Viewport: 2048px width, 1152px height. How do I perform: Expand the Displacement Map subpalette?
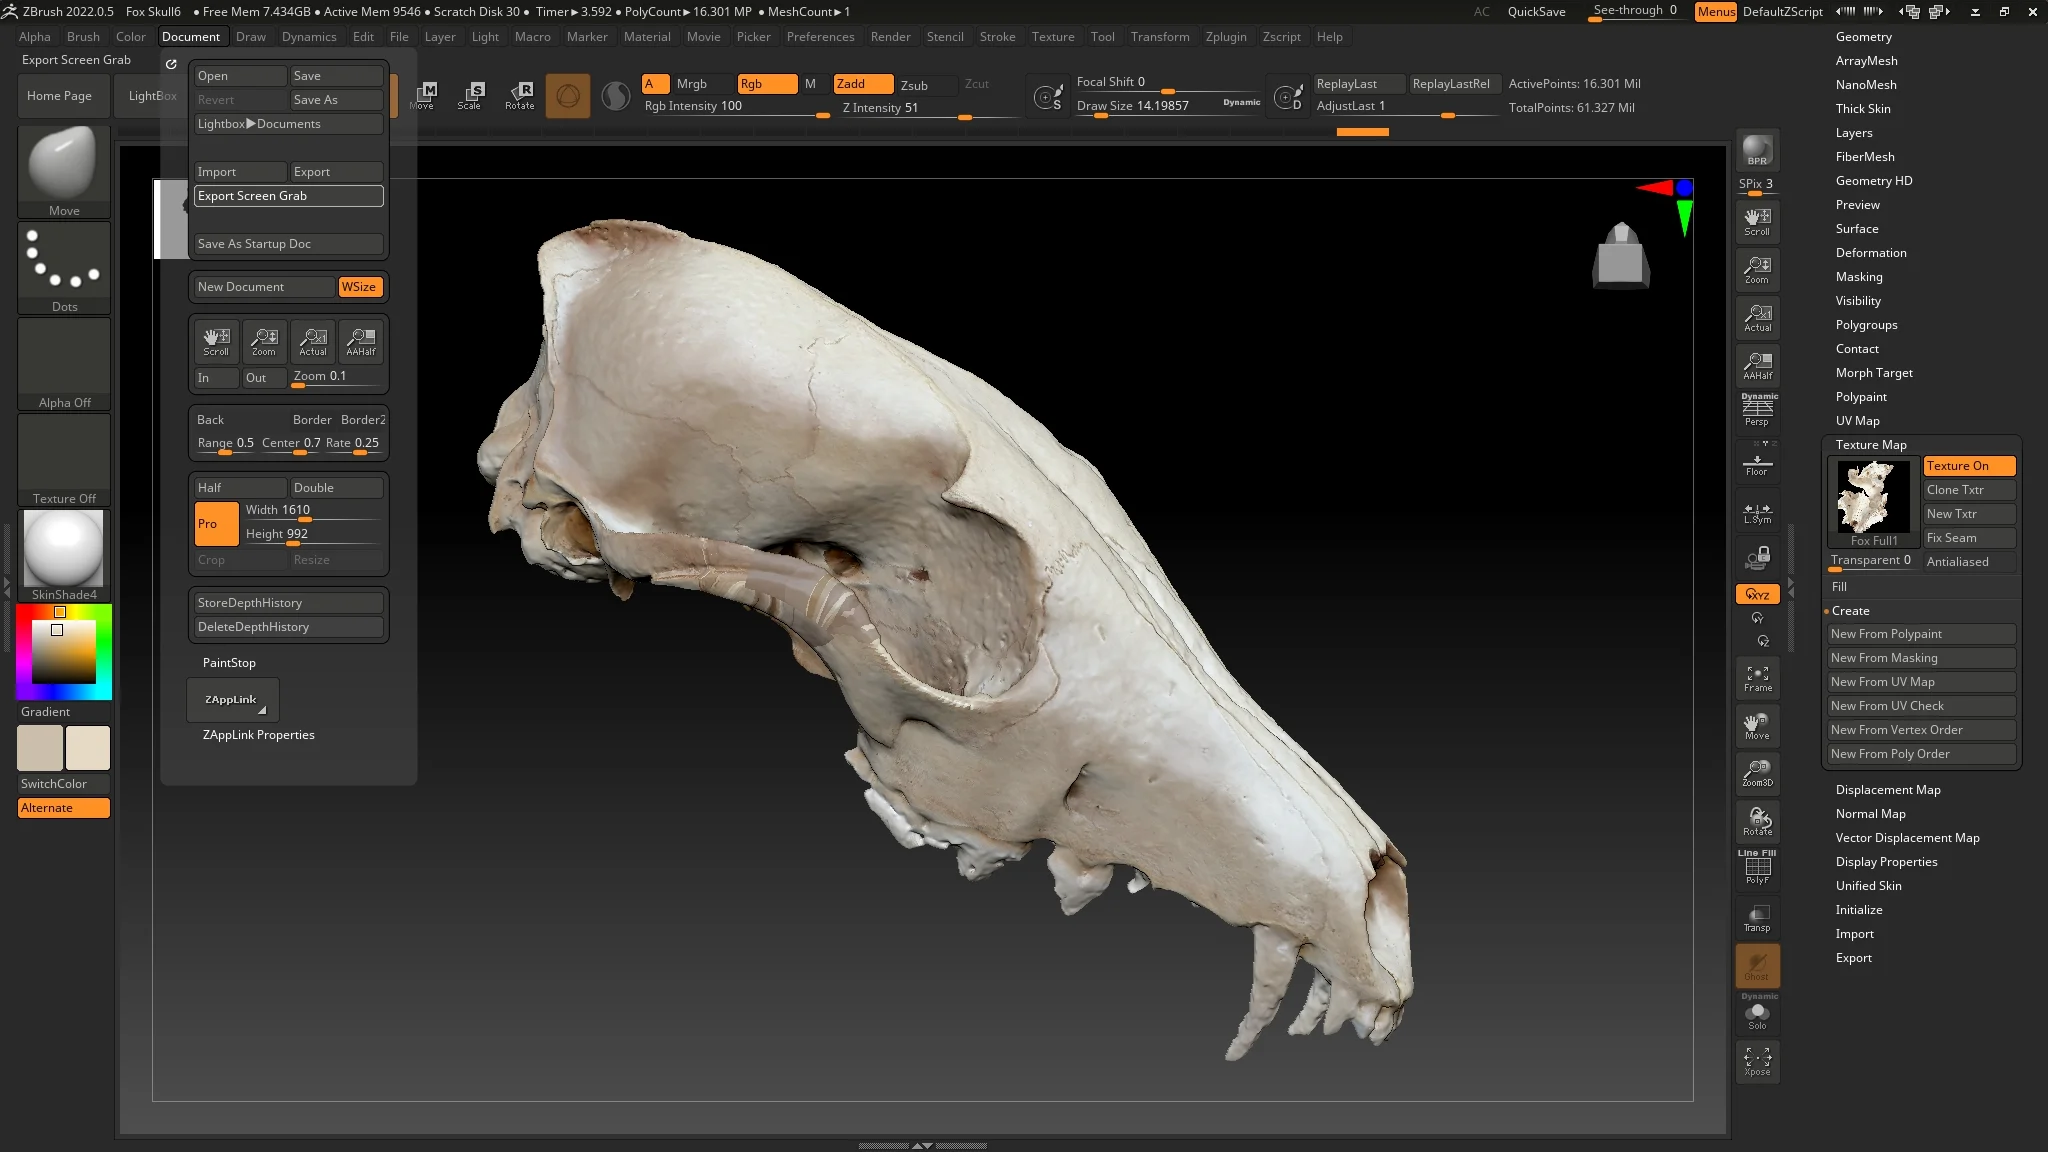(x=1887, y=790)
